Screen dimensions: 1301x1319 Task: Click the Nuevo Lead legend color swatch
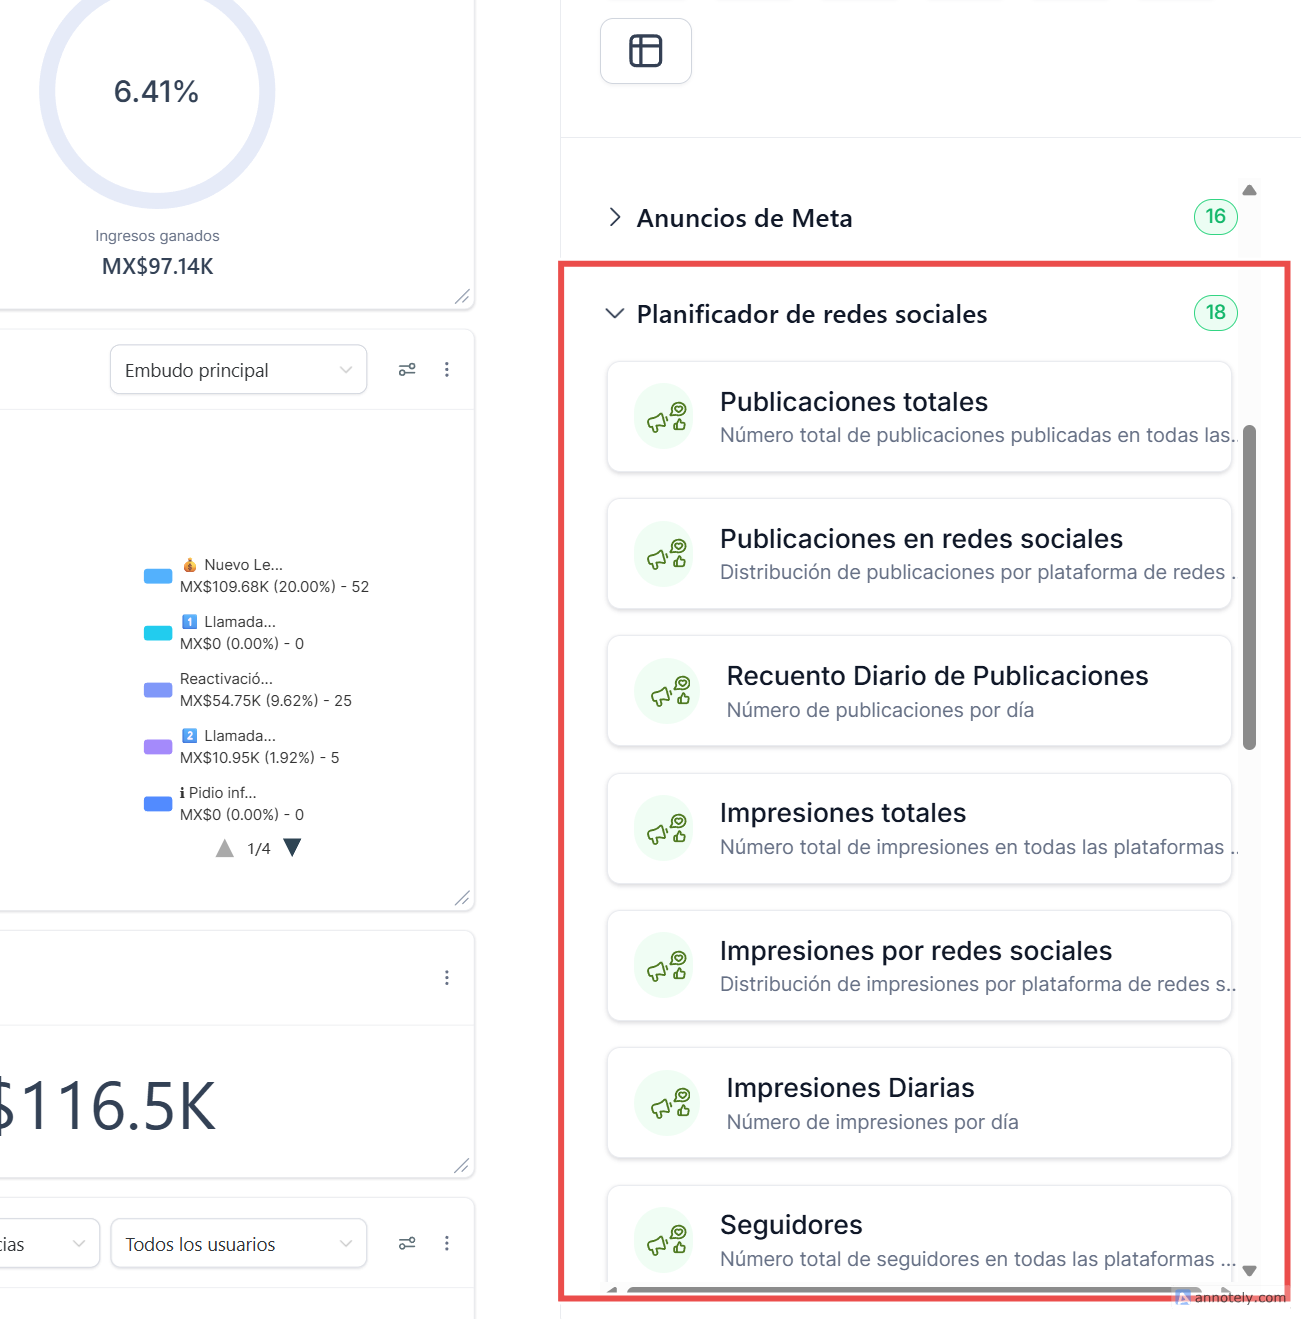click(158, 576)
